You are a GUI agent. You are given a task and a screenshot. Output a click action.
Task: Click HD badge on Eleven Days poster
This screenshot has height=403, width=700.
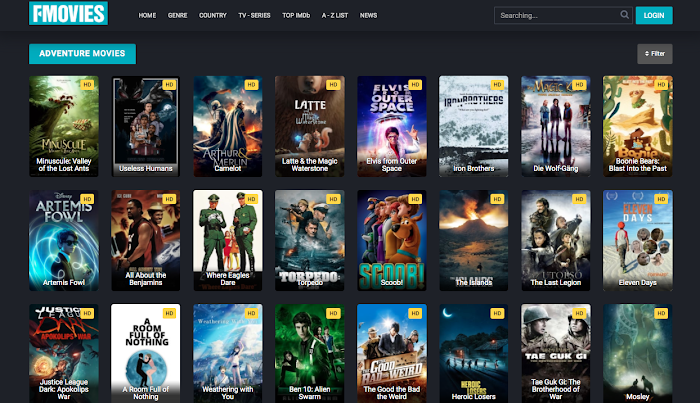pyautogui.click(x=661, y=199)
